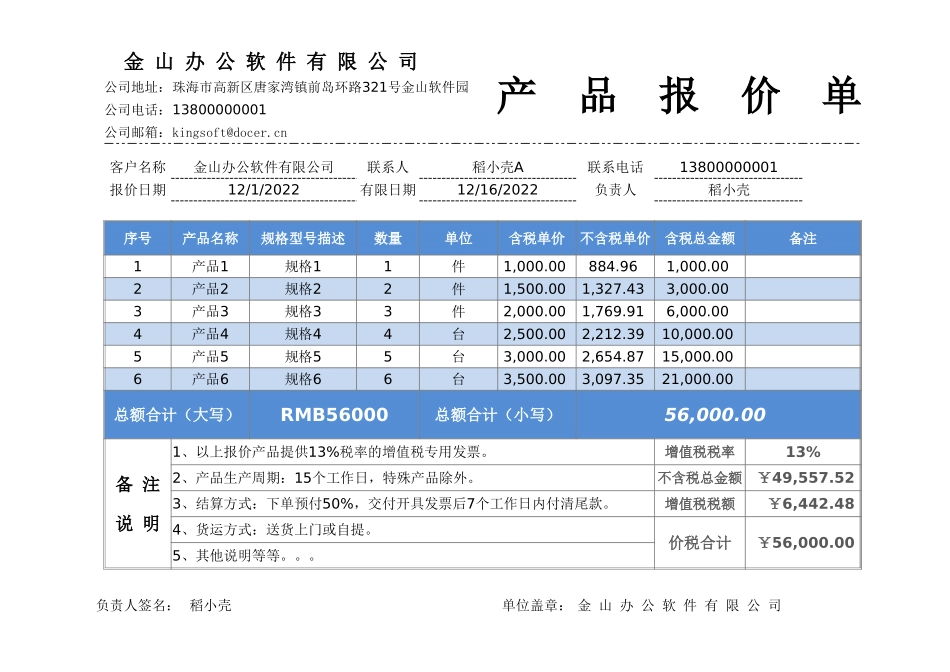The width and height of the screenshot is (950, 672).
Task: Select the 产品1 cell in the table
Action: click(x=210, y=266)
